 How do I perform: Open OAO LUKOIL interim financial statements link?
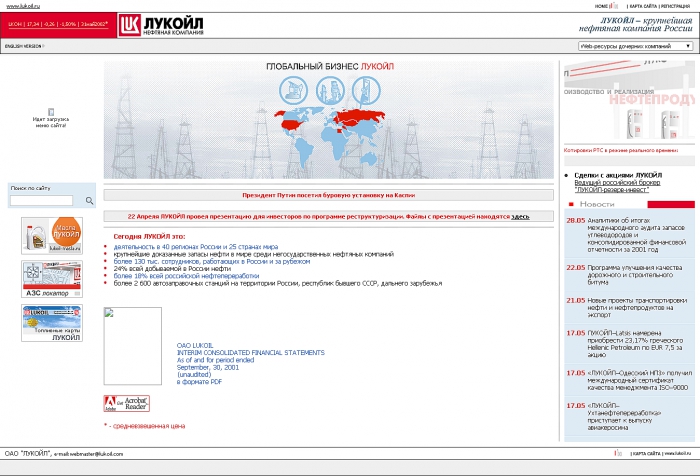point(250,360)
